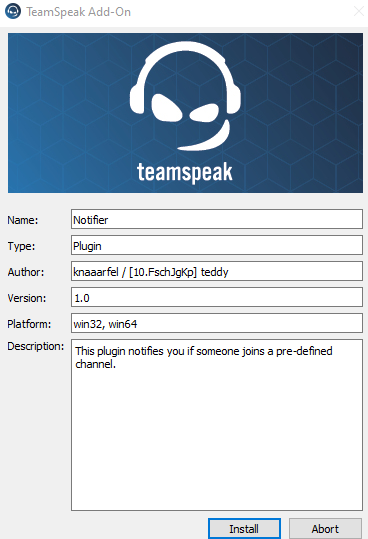
Task: Click the "Version:" label
Action: pyautogui.click(x=27, y=298)
